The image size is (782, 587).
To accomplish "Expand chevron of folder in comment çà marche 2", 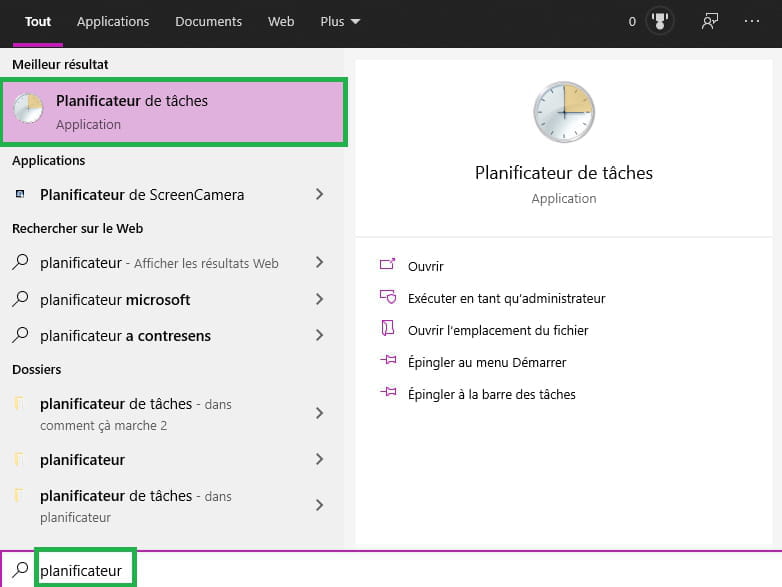I will coord(320,413).
